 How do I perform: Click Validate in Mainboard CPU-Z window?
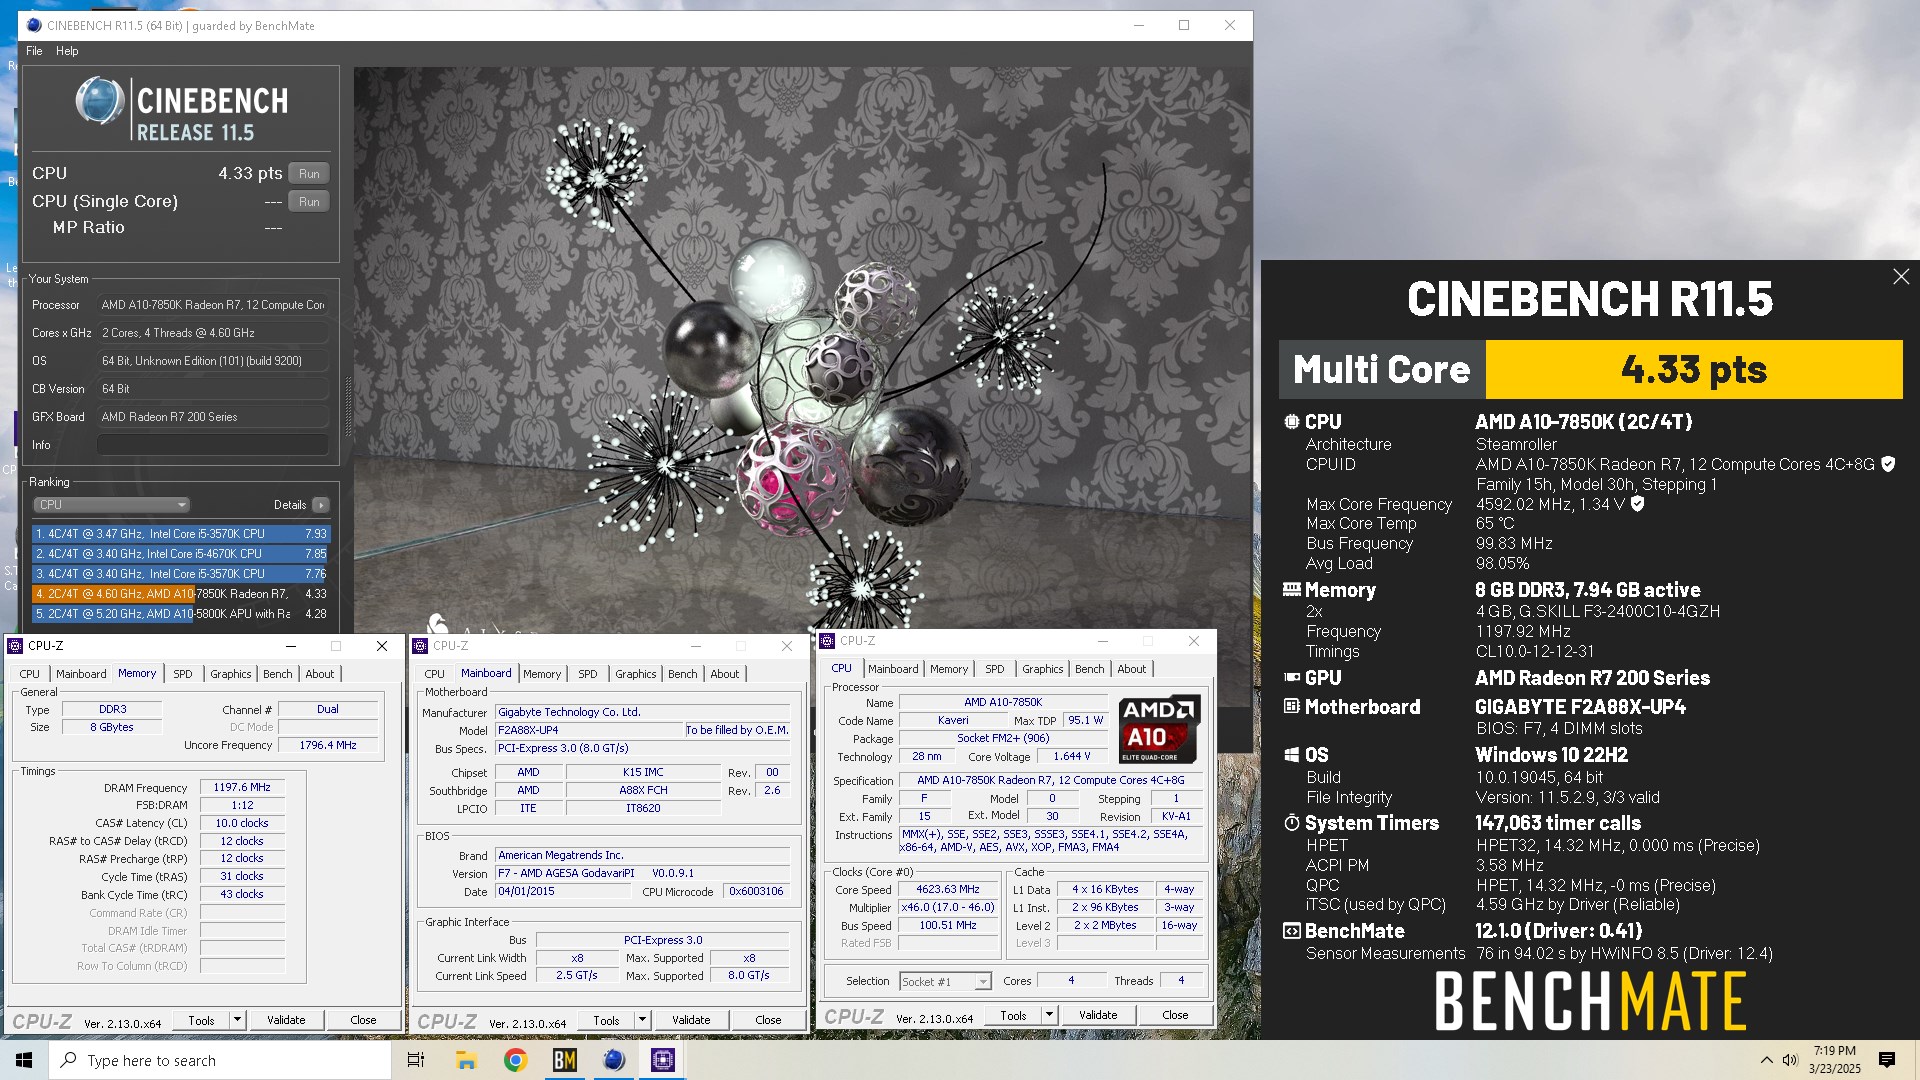pos(691,1021)
